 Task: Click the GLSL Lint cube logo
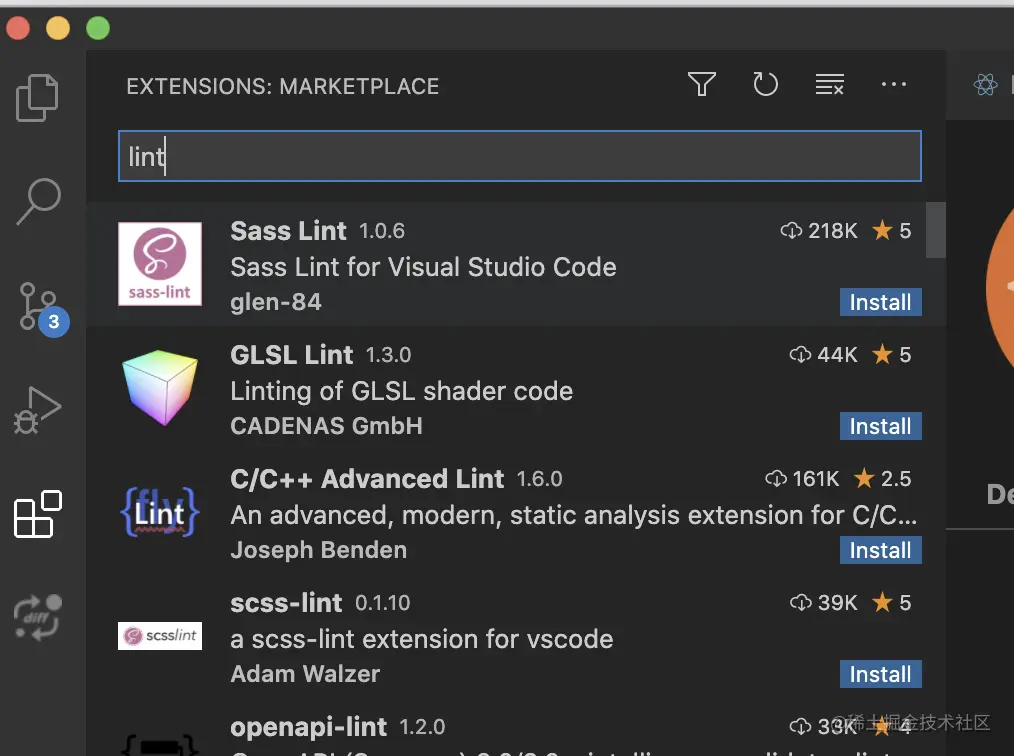pyautogui.click(x=160, y=387)
